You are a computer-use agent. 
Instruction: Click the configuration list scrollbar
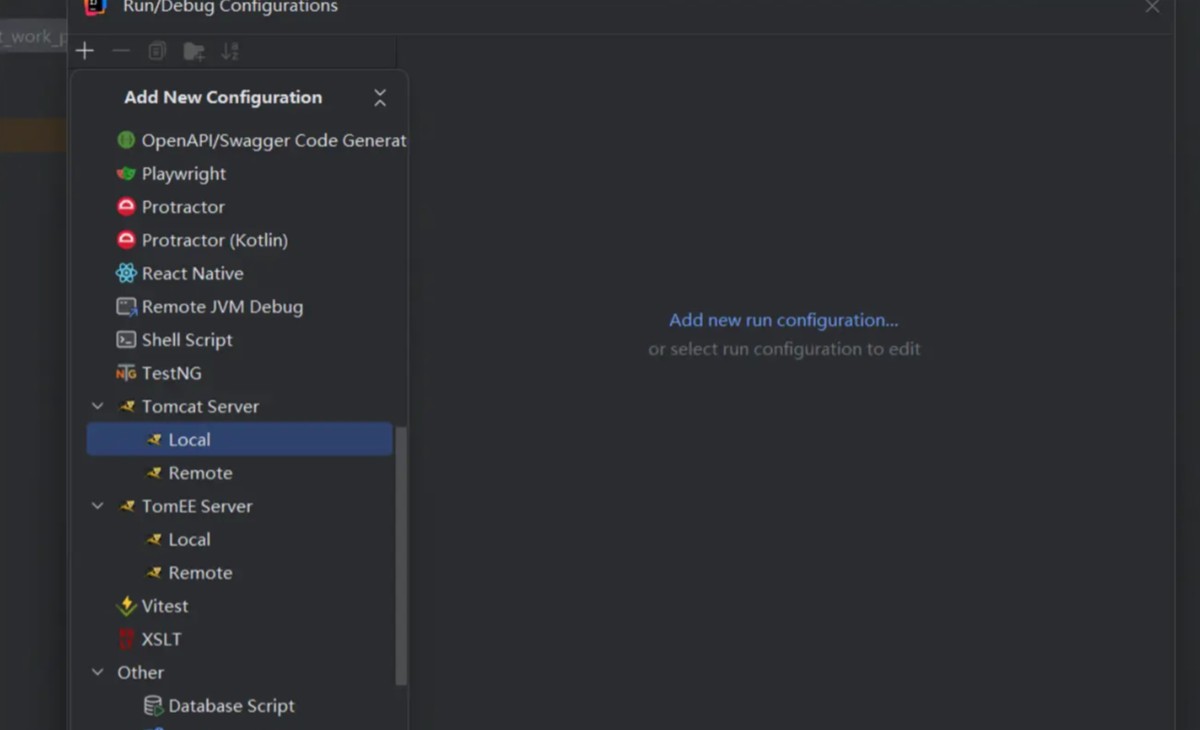tap(402, 555)
